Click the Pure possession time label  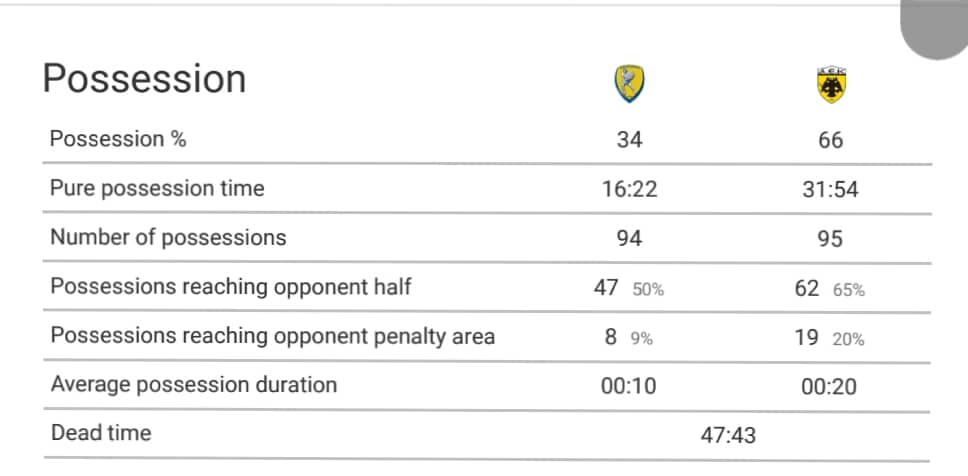point(157,188)
